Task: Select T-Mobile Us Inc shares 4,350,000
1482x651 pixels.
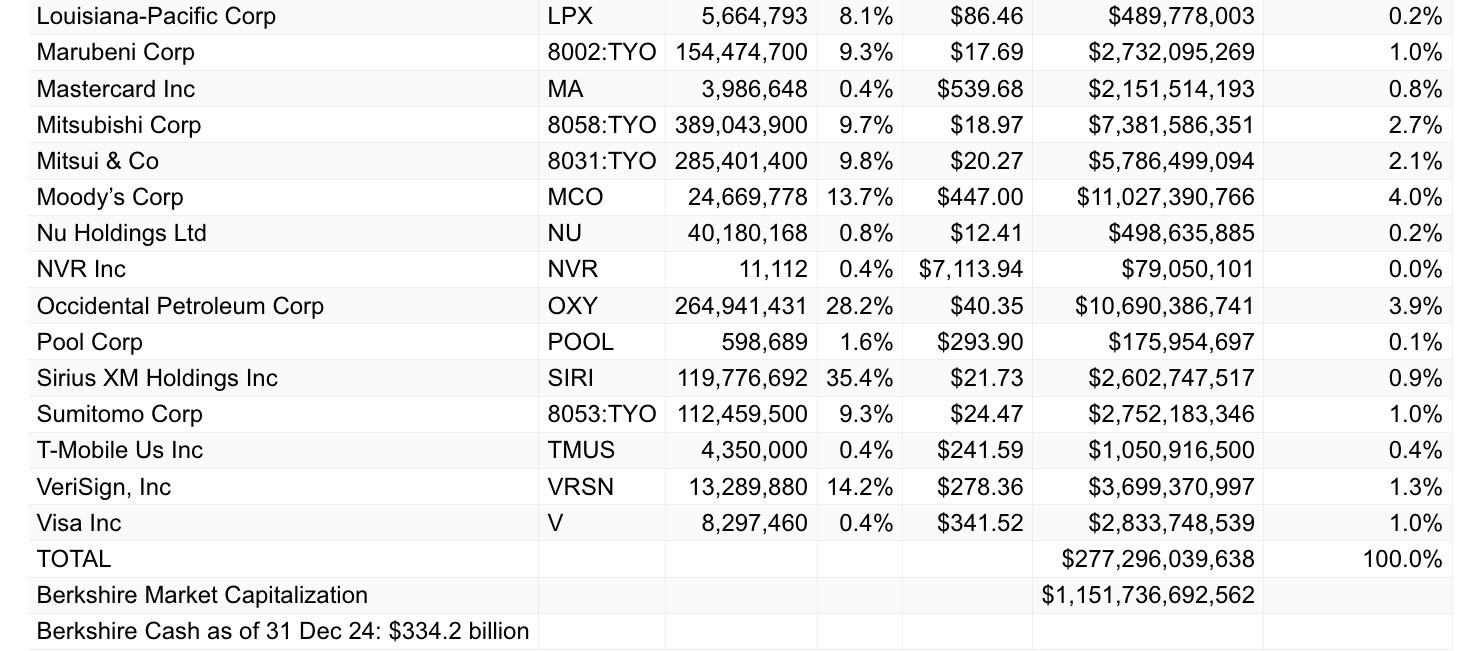Action: 754,450
